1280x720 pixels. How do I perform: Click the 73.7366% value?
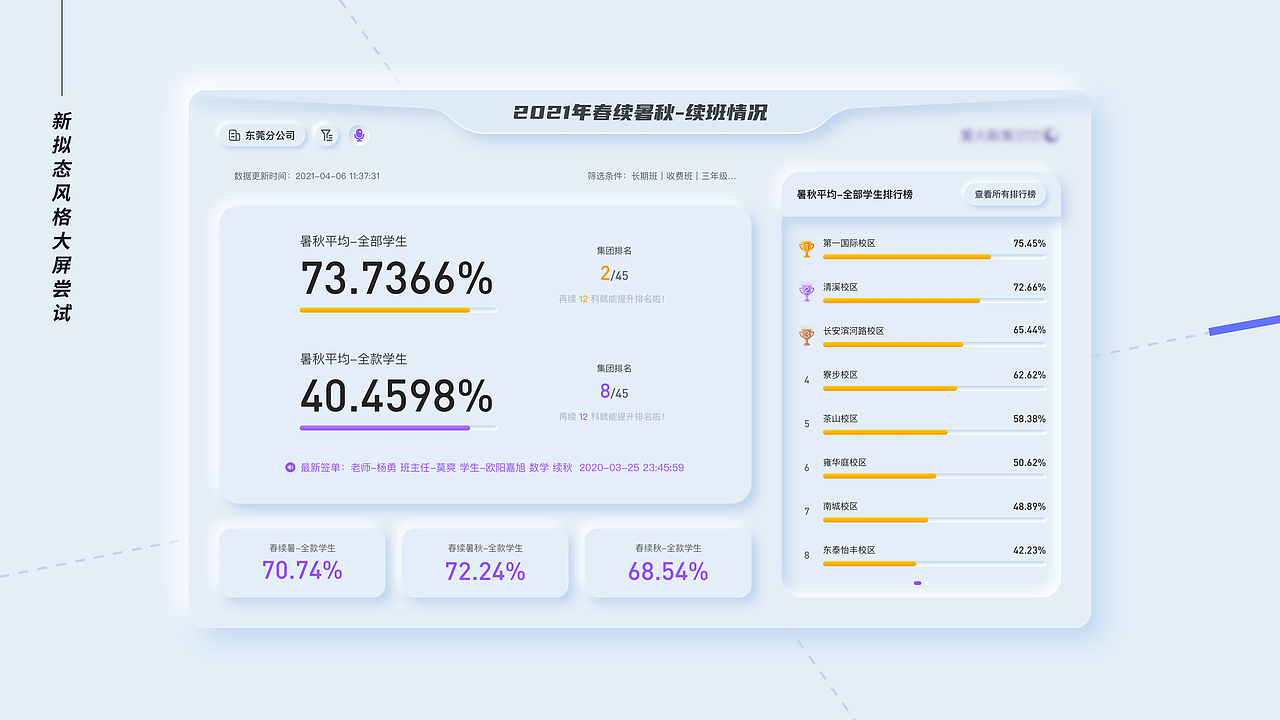coord(397,279)
